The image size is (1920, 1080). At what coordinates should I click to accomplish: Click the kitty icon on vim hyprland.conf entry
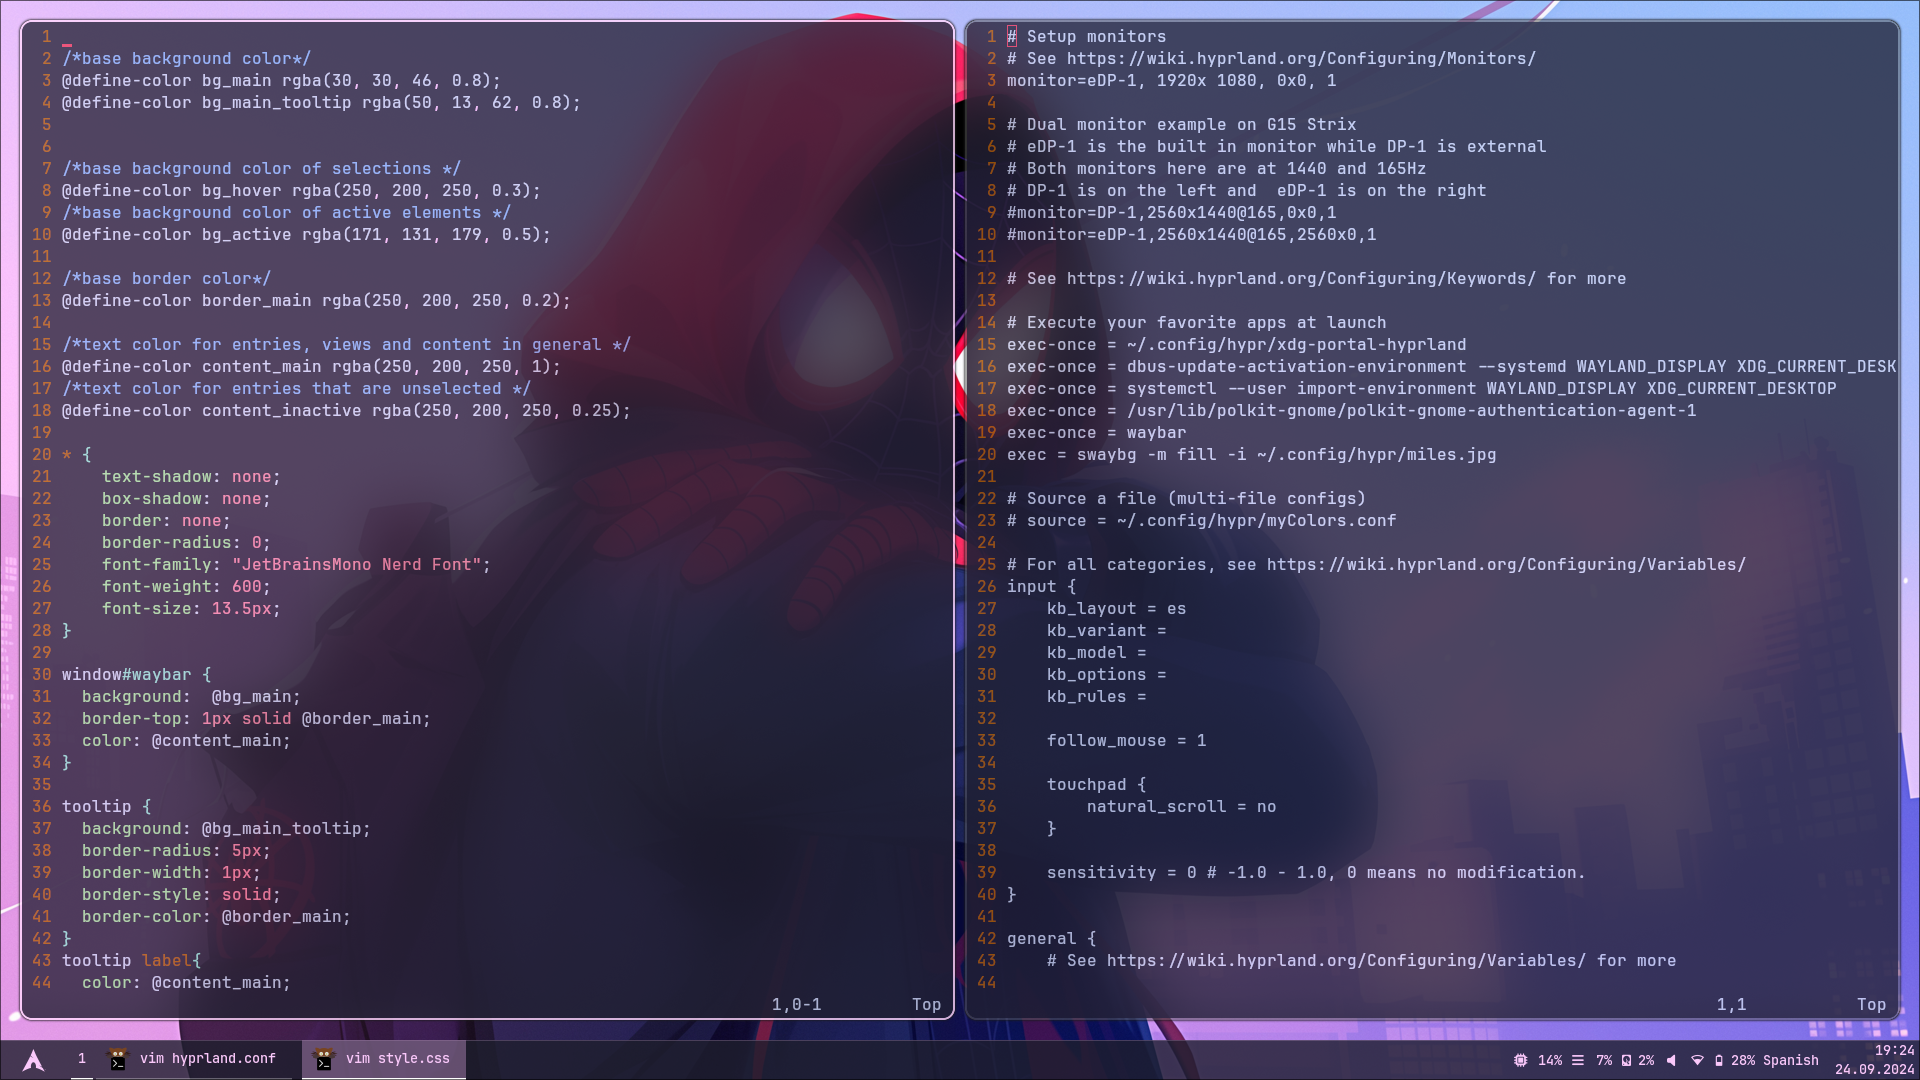pos(117,1059)
